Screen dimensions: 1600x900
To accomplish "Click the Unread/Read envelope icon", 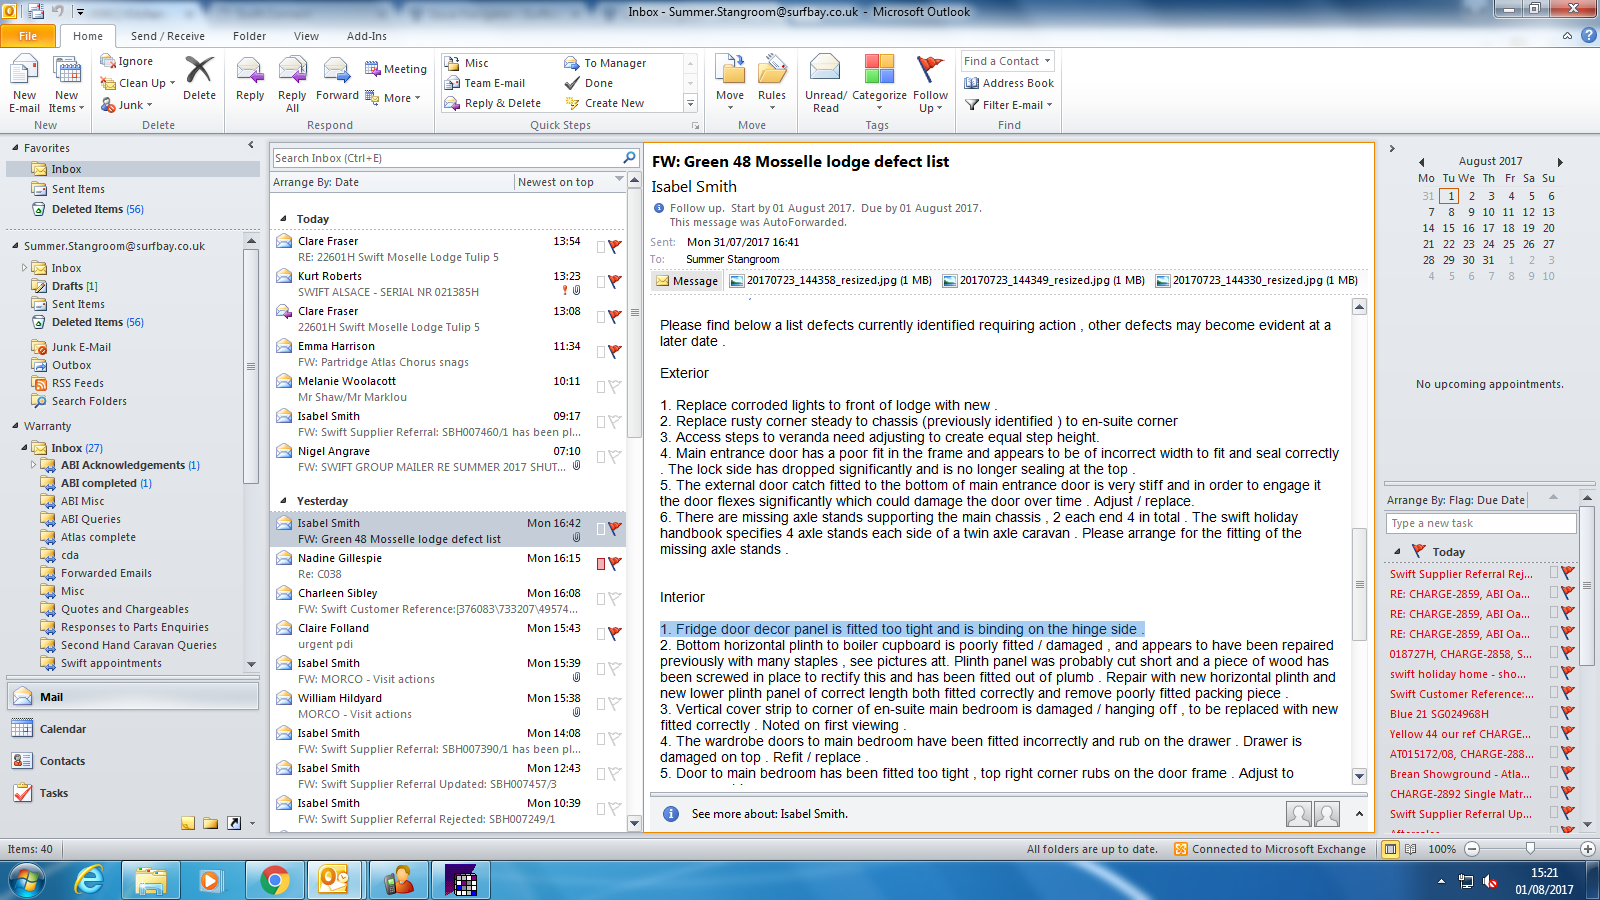I will (825, 70).
